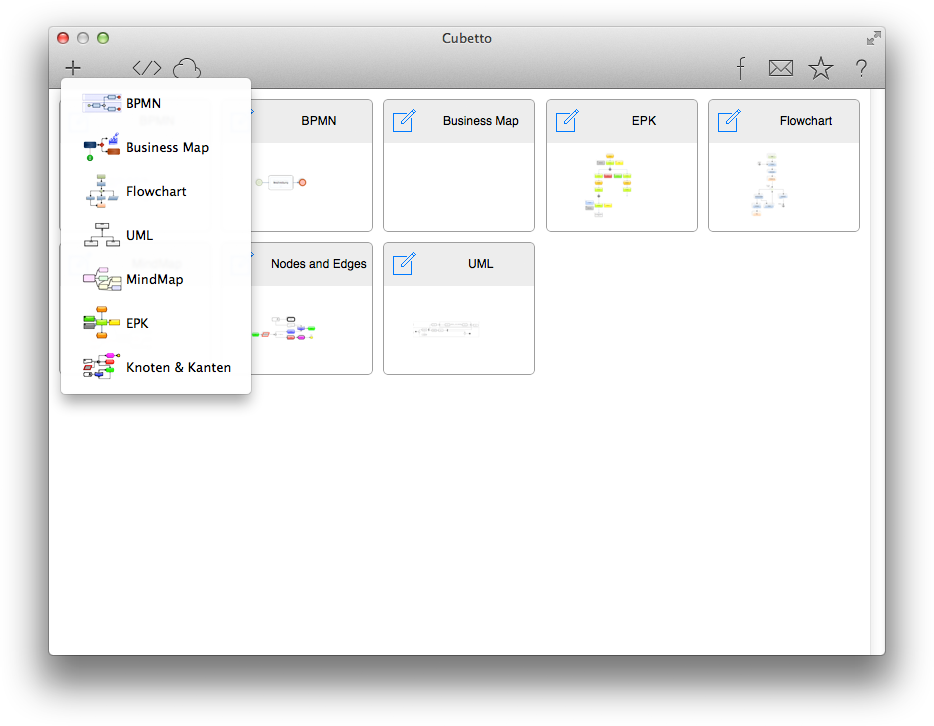Screen dimensions: 934x726
Task: Open the BPMN diagram preview thumbnail
Action: (281, 182)
